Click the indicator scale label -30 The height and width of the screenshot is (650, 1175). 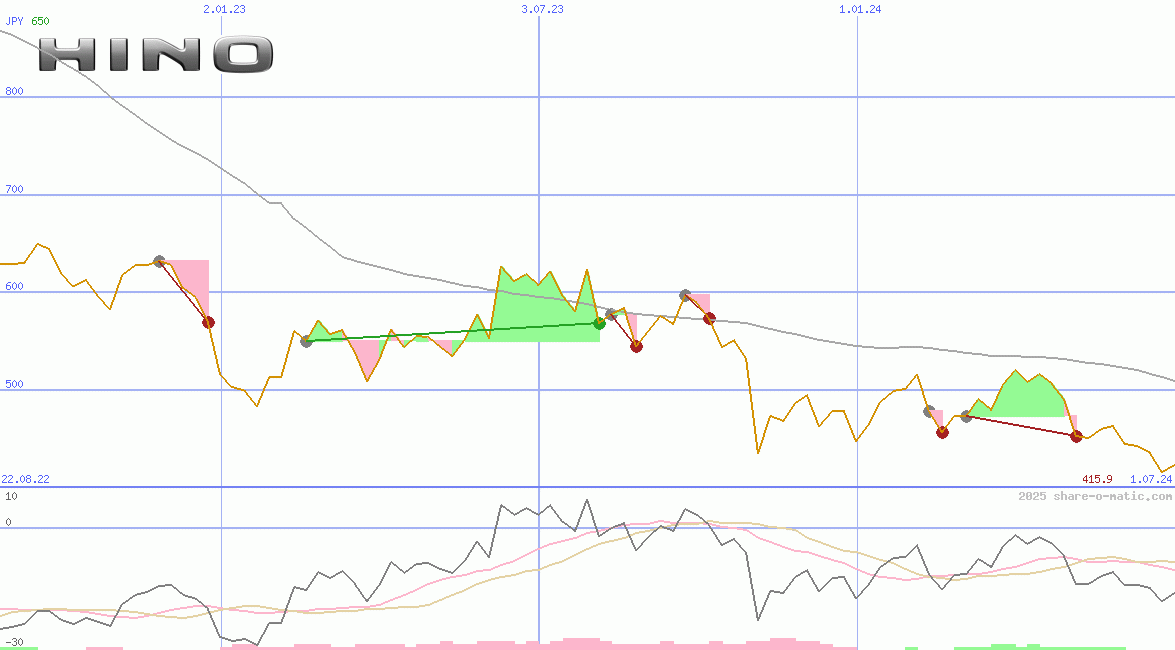tap(14, 643)
